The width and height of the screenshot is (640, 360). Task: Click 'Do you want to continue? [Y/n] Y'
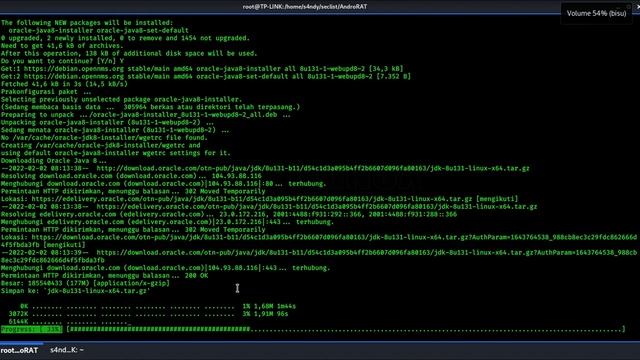pyautogui.click(x=62, y=61)
